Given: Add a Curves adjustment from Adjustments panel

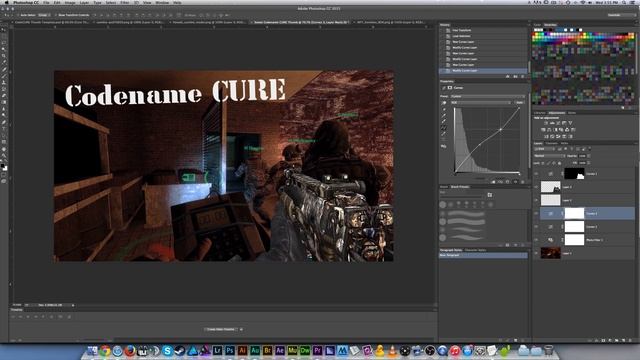Looking at the screenshot, I should pyautogui.click(x=558, y=123).
